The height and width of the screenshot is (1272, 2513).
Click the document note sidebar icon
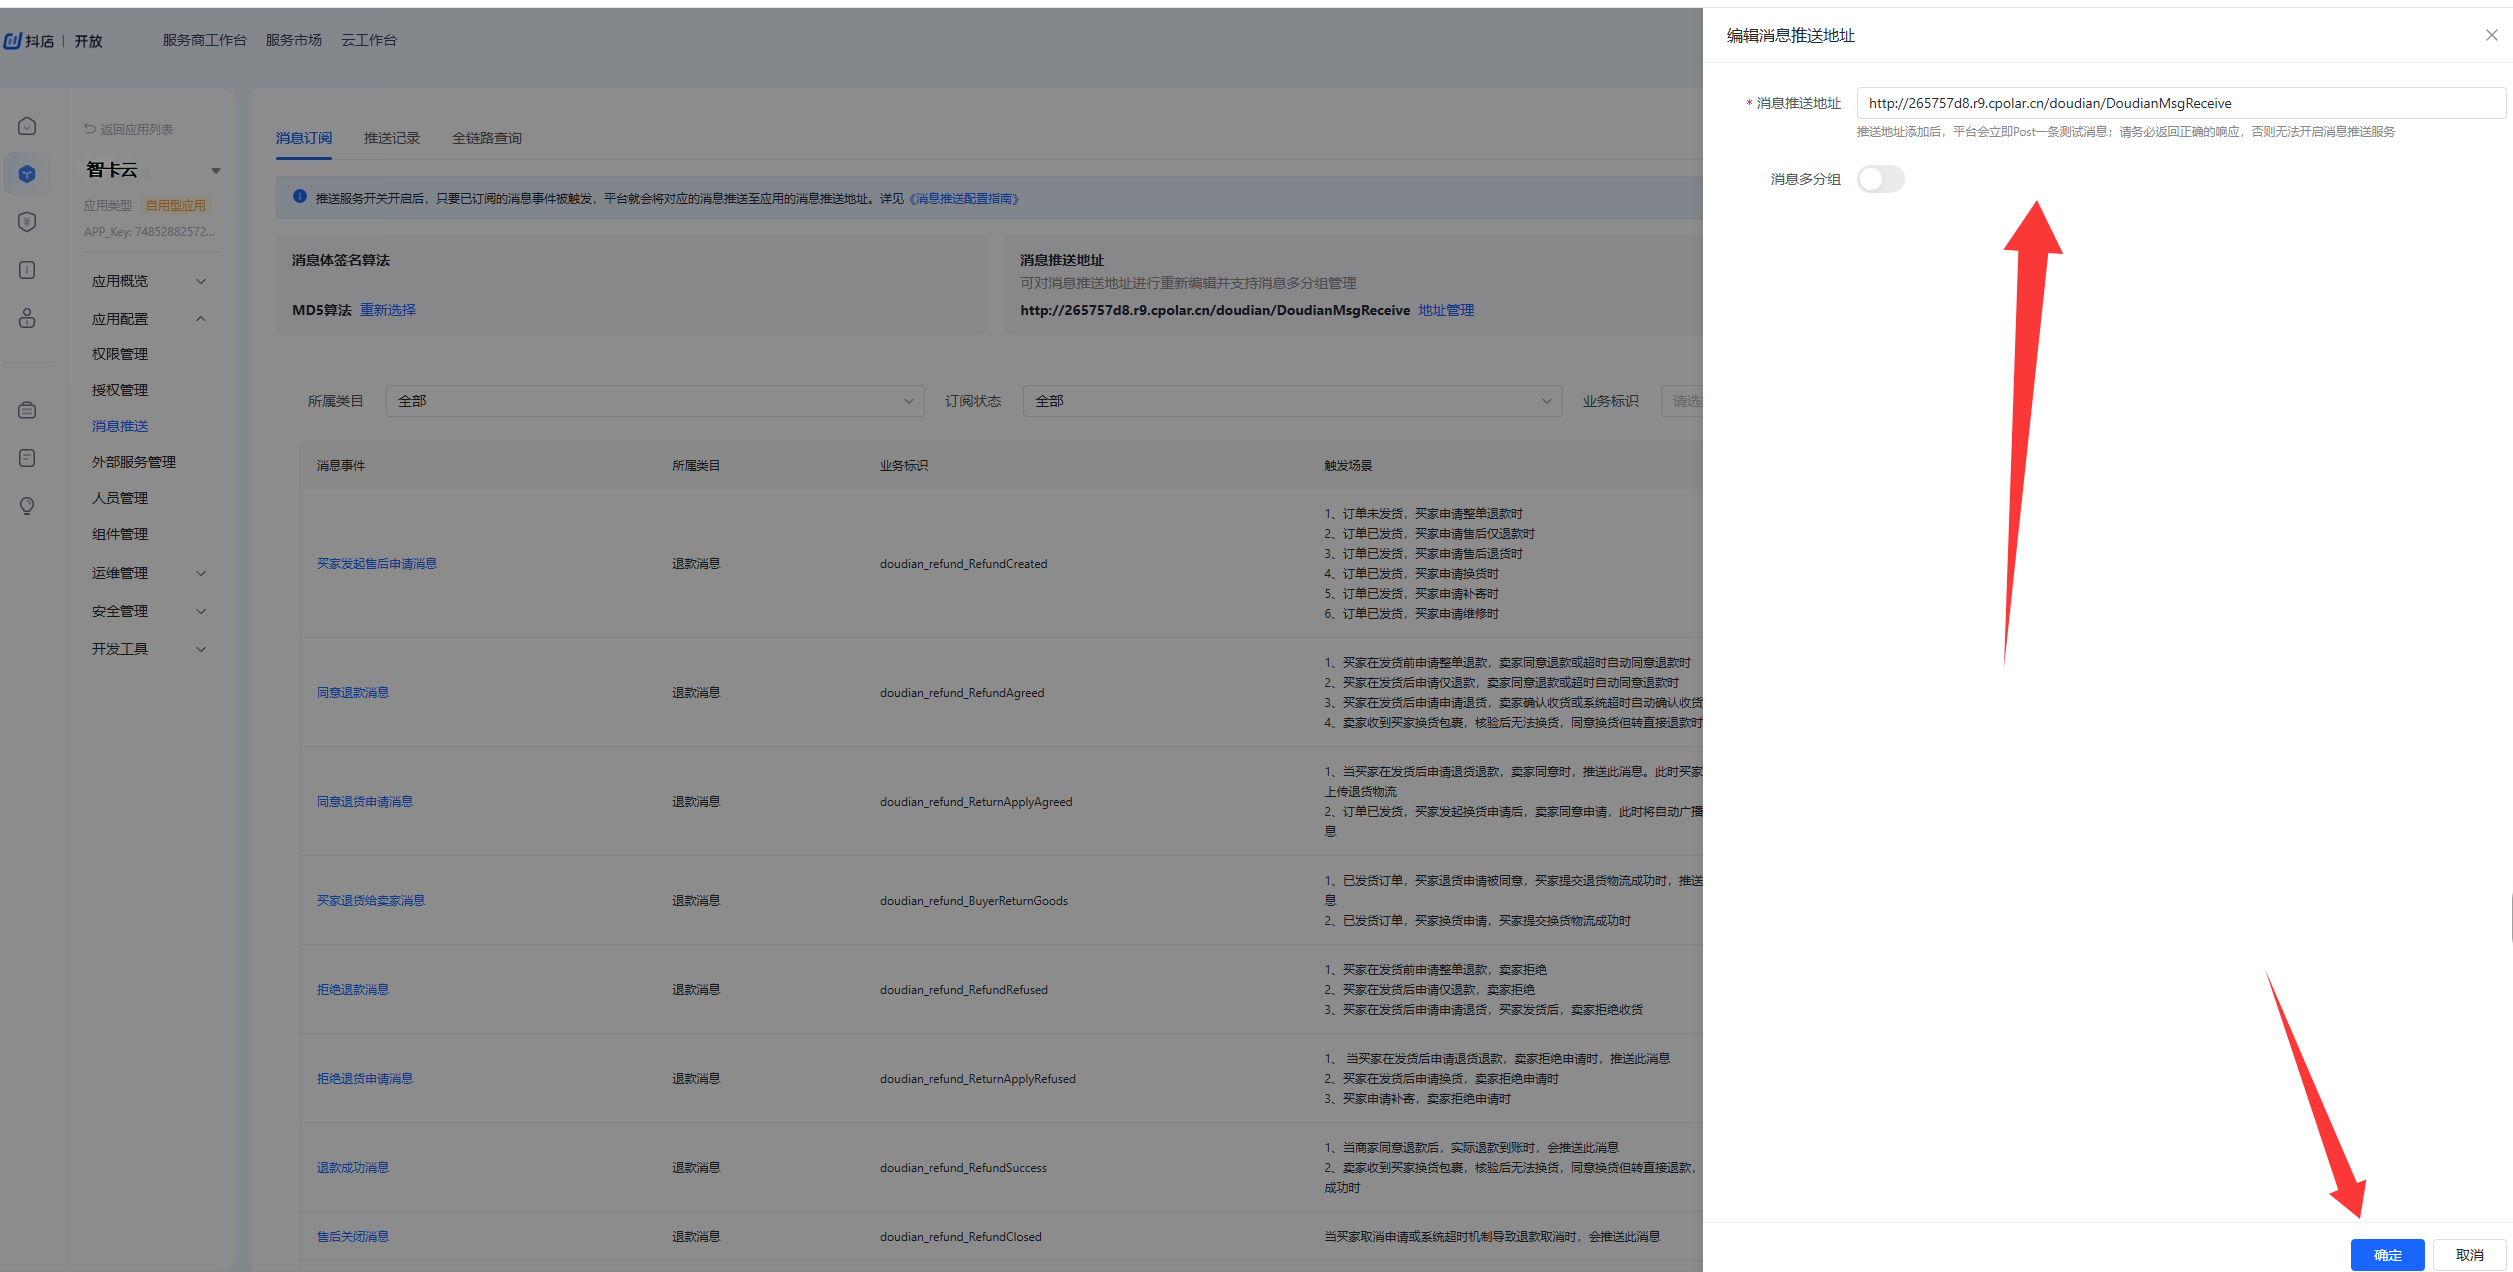[27, 458]
